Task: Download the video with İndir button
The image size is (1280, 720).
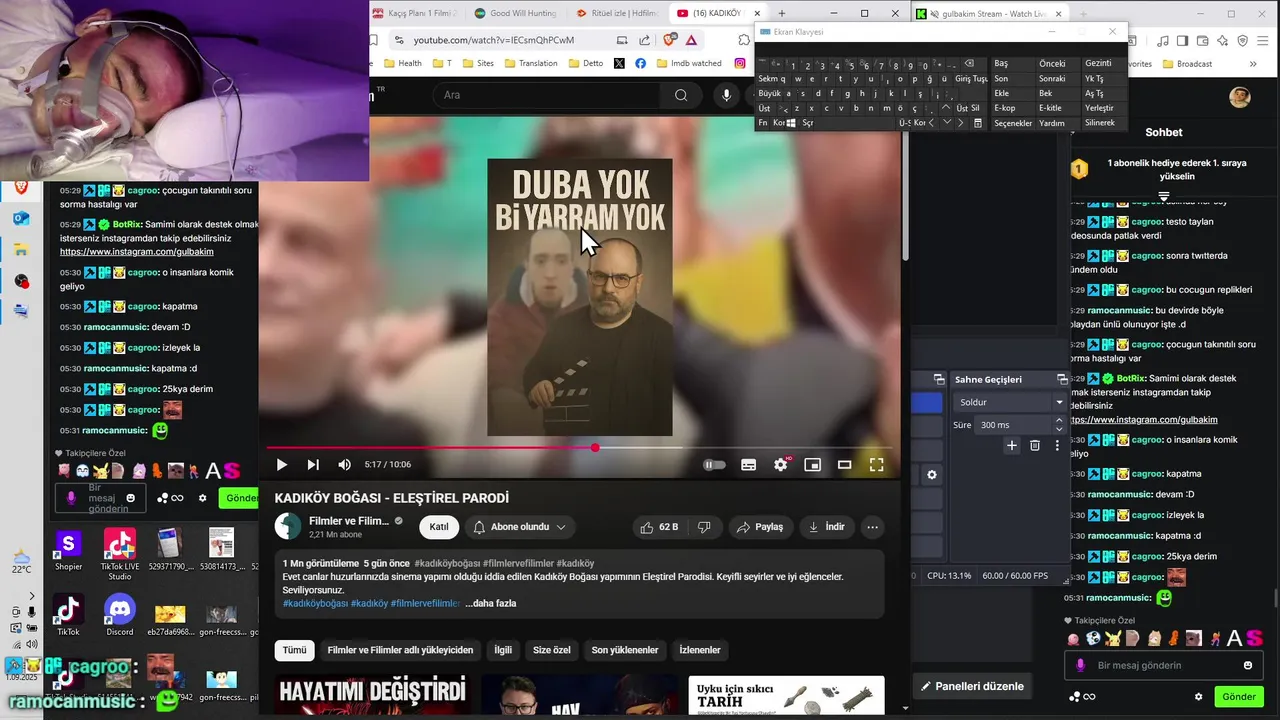Action: 827,527
